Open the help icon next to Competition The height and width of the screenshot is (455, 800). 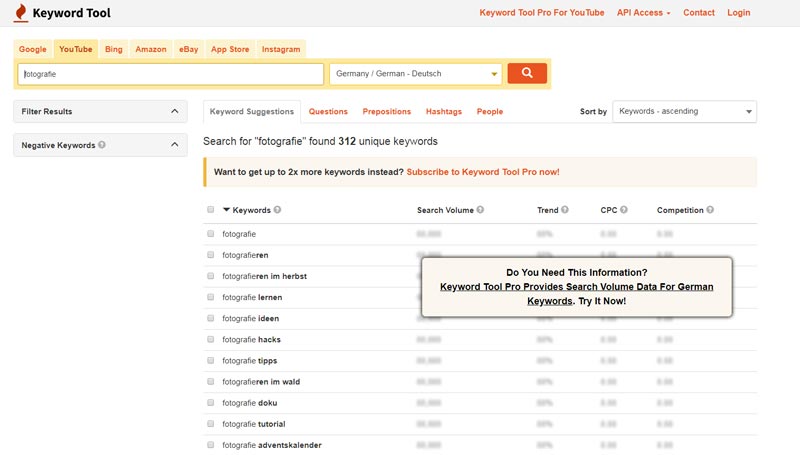(710, 210)
